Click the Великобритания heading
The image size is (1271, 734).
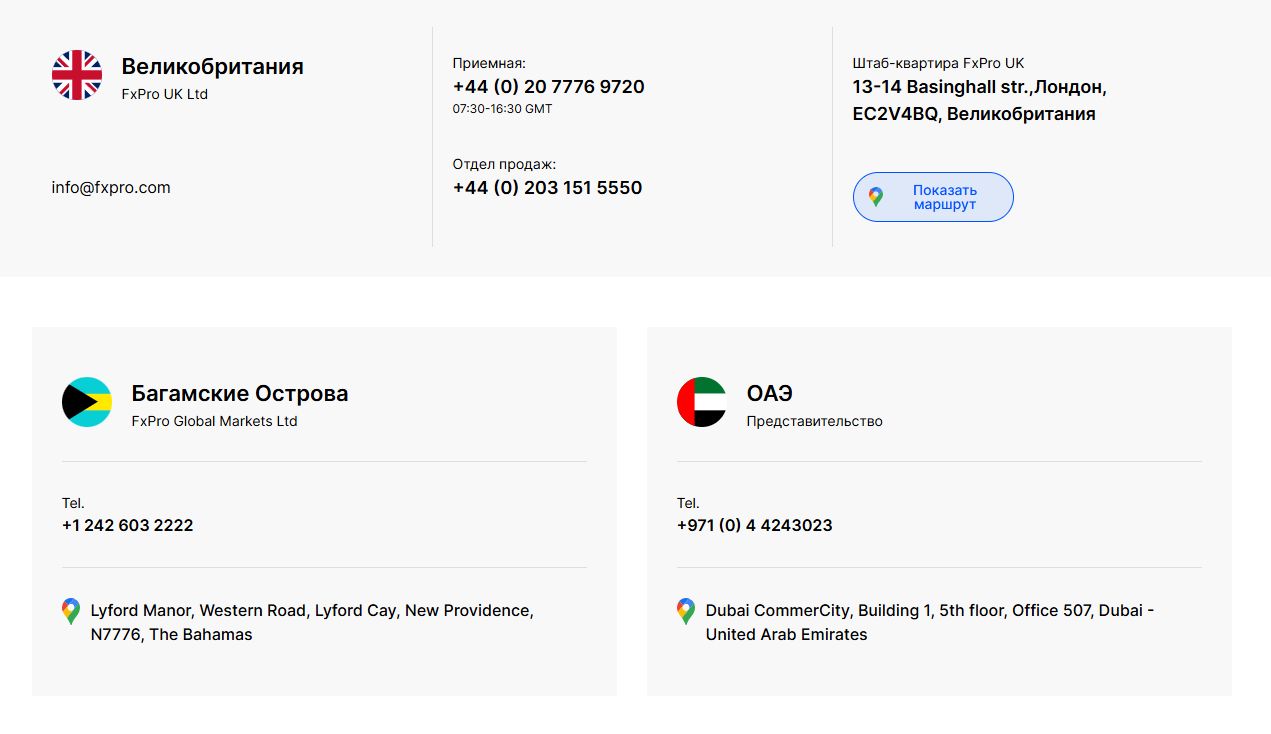click(212, 66)
